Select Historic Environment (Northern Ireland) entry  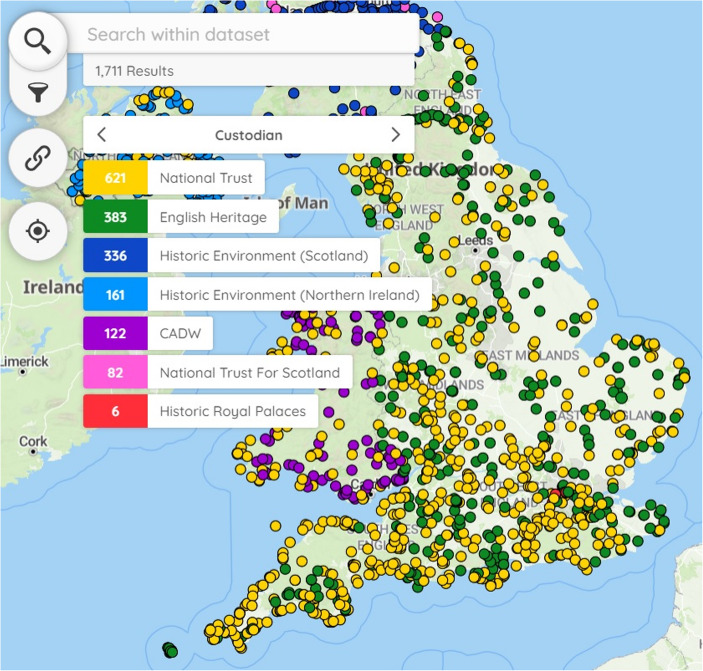(257, 295)
